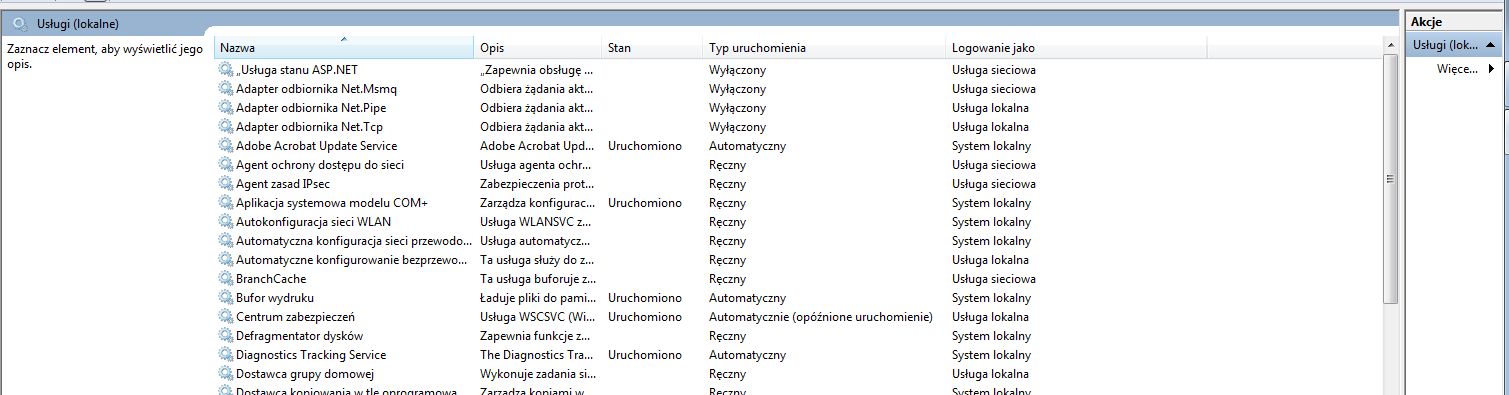The image size is (1509, 395).
Task: Click gear icon beside BranchCache
Action: (x=225, y=279)
